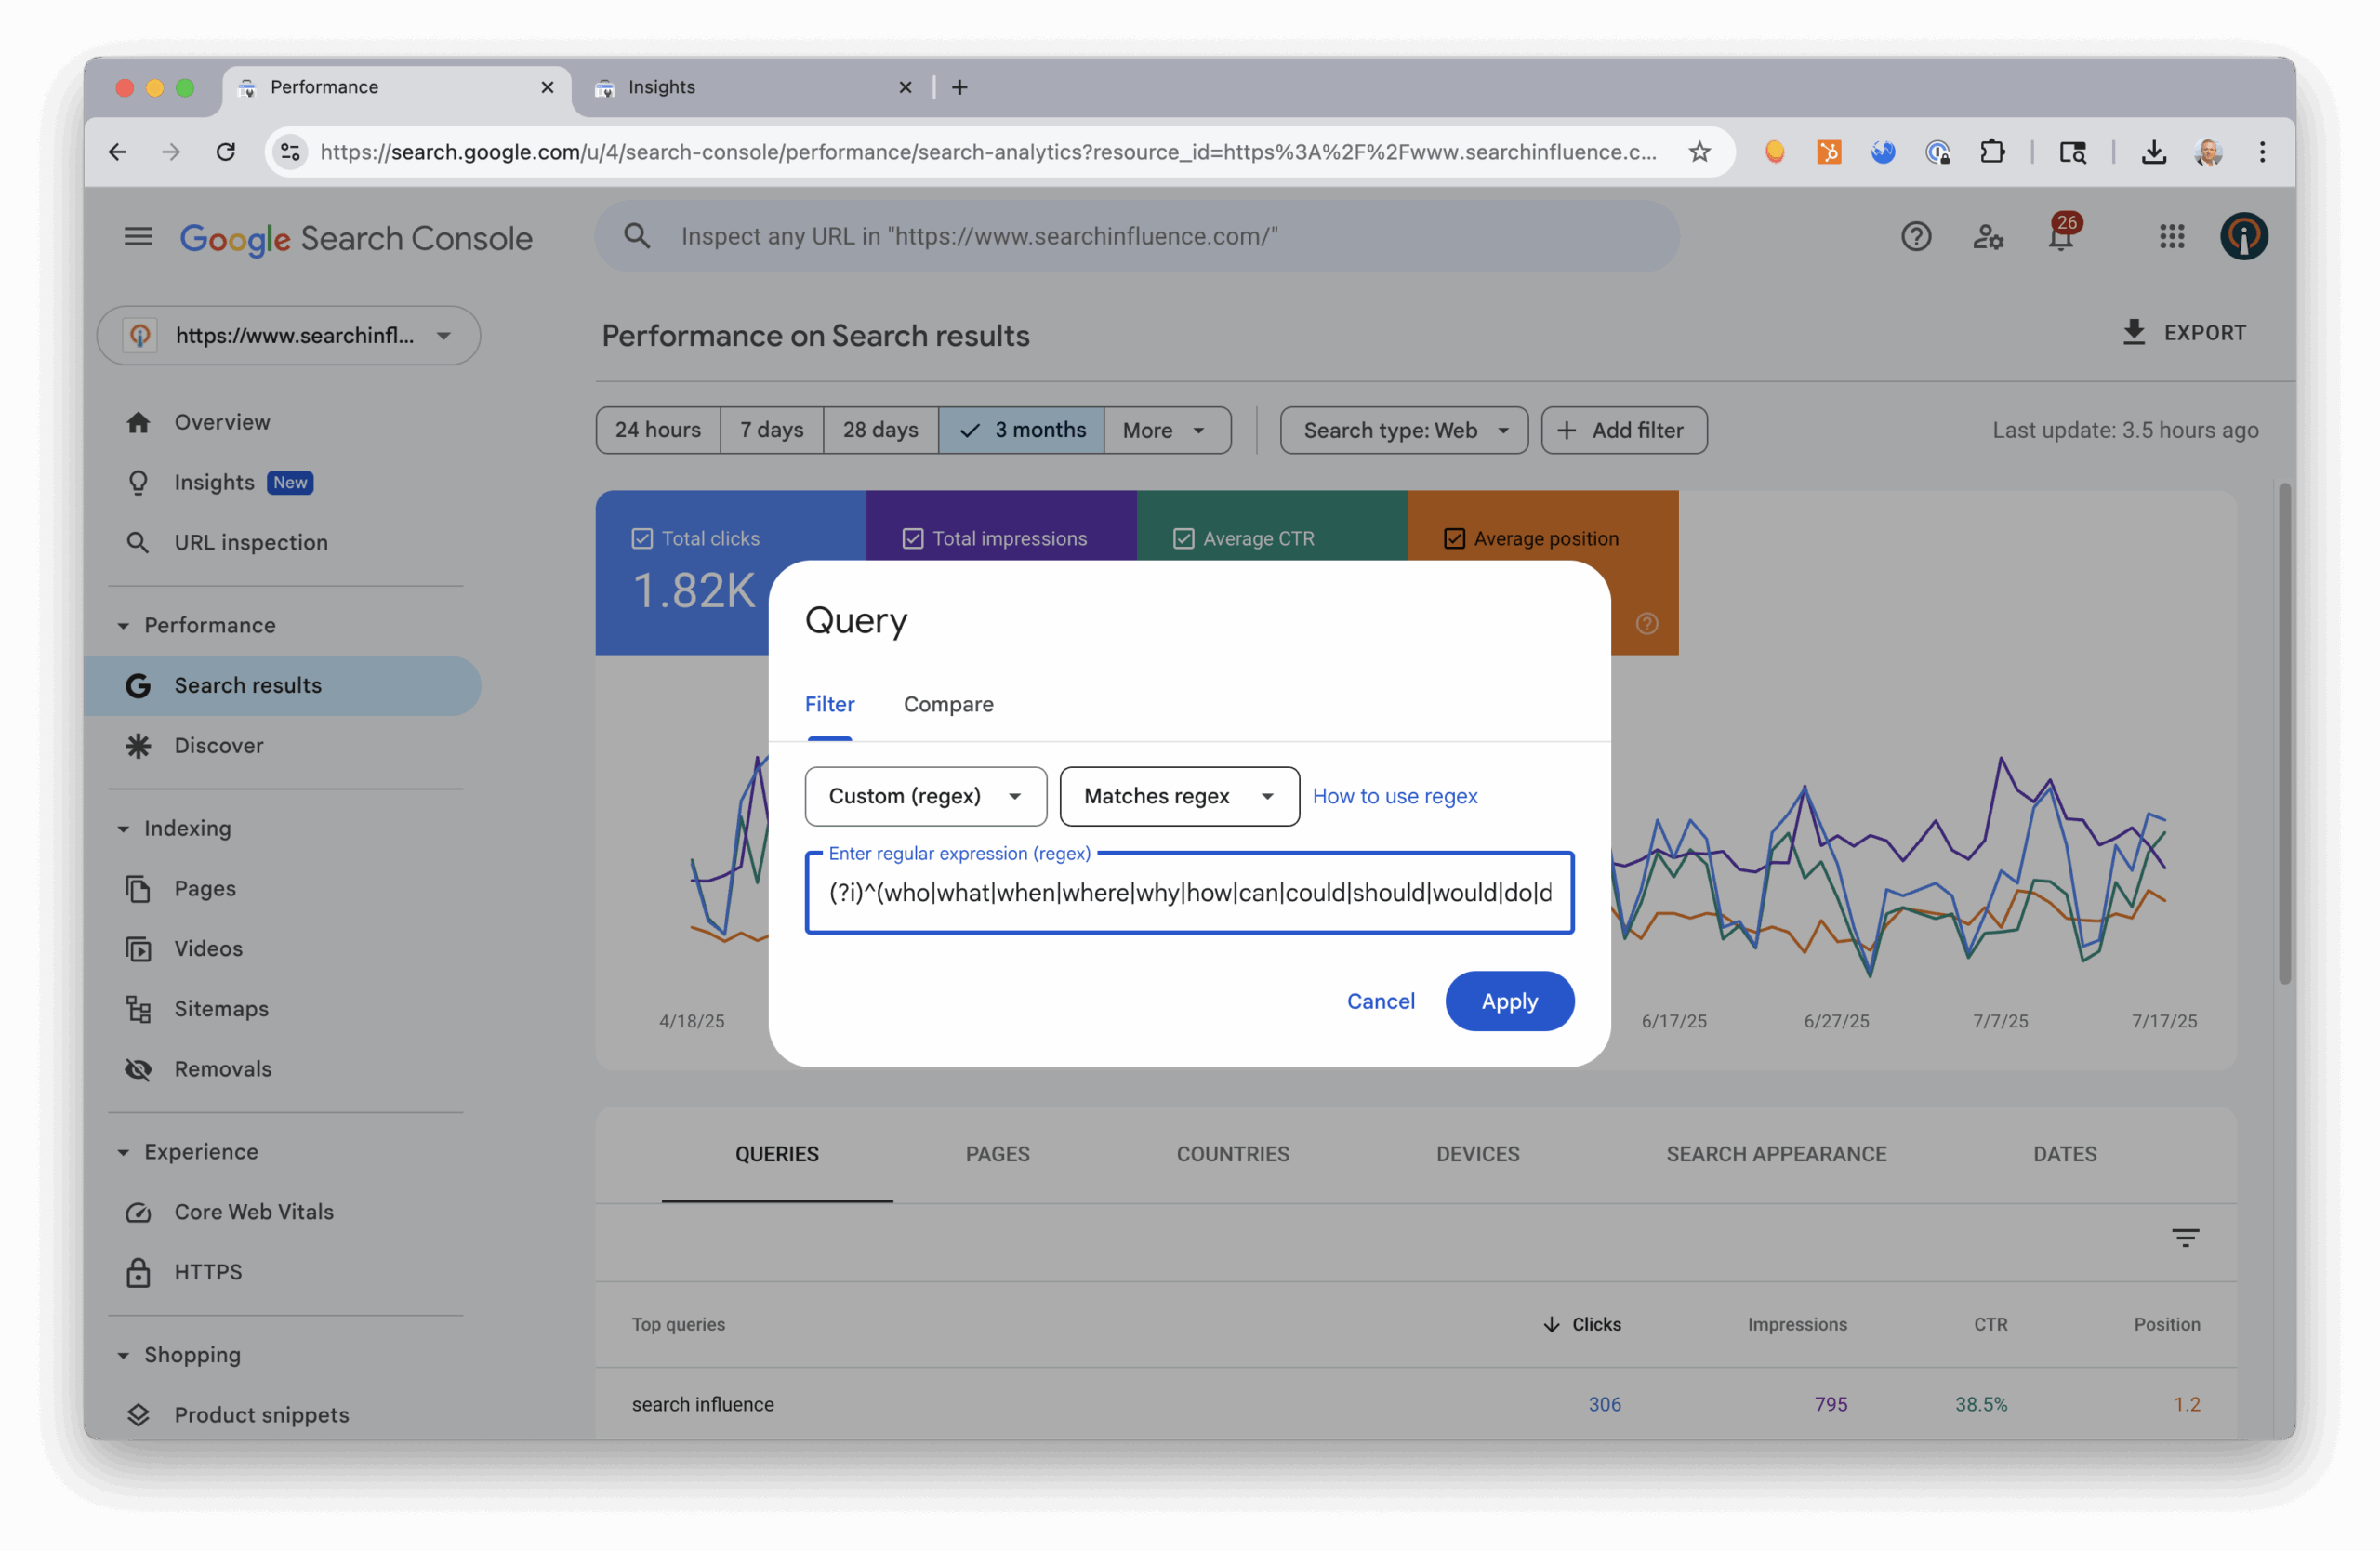Open the Custom (regex) dropdown
2380x1551 pixels.
(925, 796)
